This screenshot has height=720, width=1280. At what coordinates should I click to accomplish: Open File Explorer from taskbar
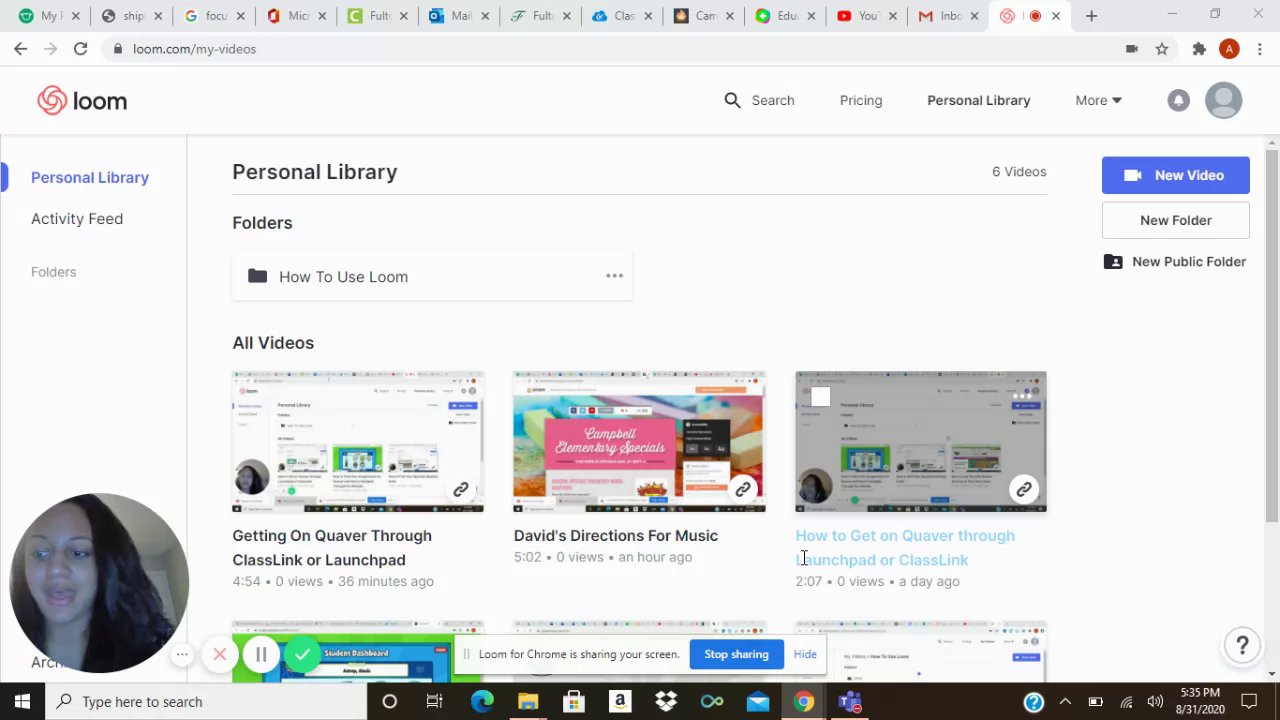(528, 701)
